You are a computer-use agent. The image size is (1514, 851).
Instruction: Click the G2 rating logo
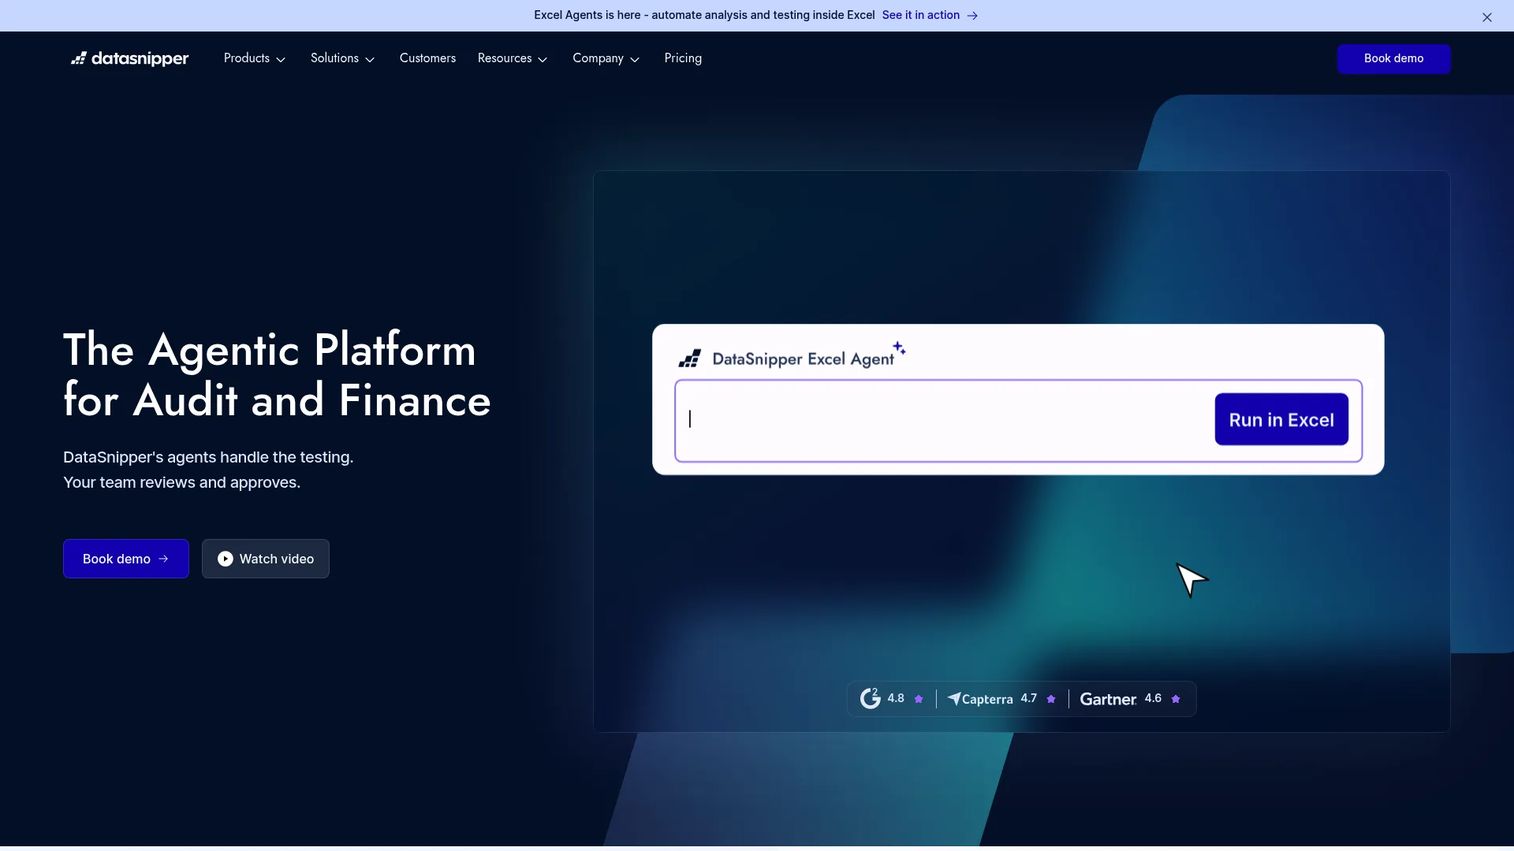coord(870,698)
